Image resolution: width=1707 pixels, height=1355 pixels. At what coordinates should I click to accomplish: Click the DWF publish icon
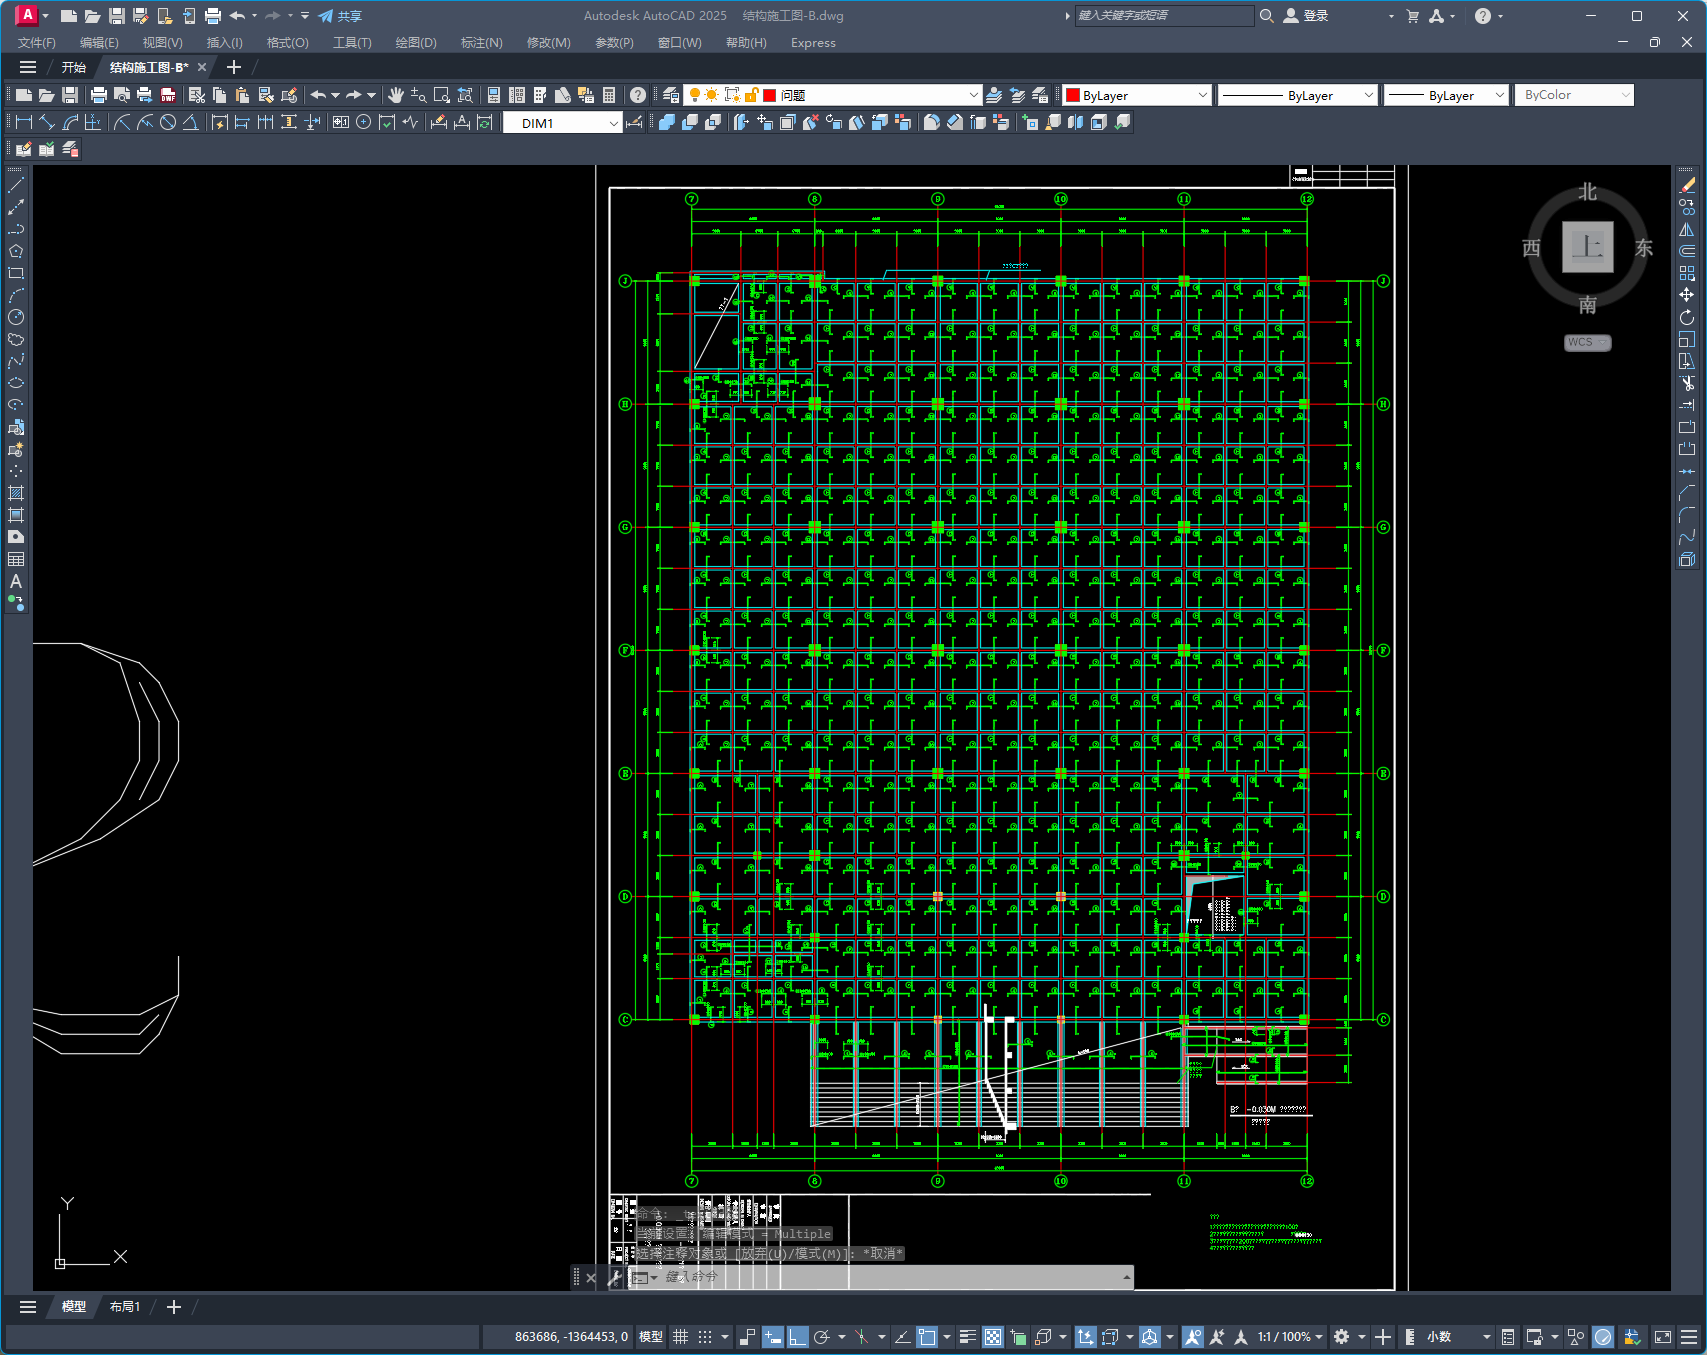168,95
